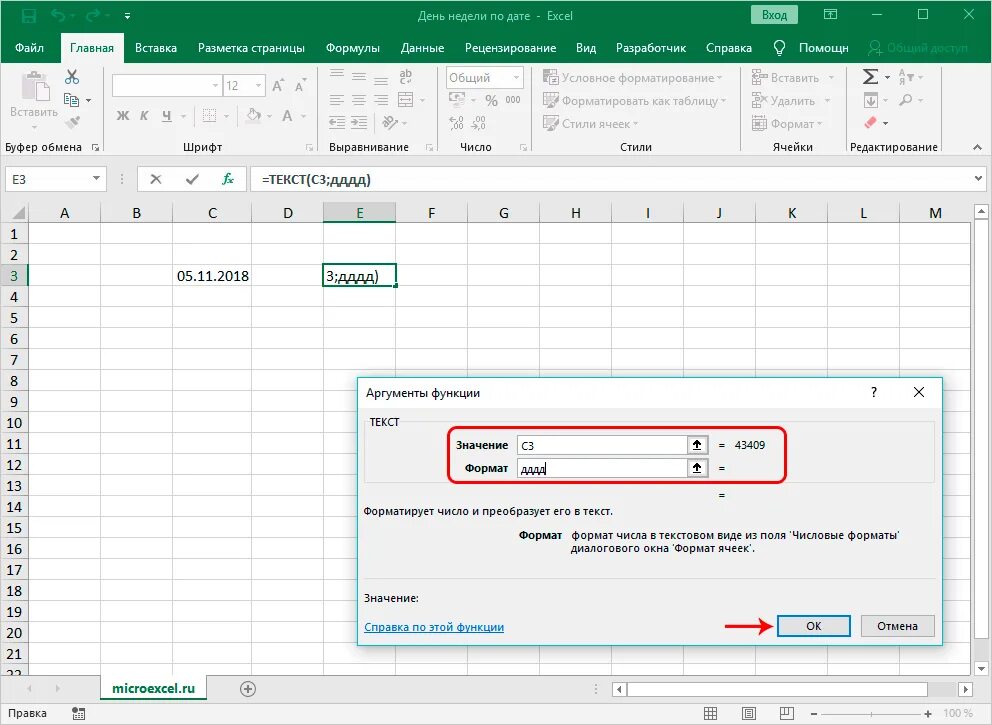Click the Increase font size icon

pyautogui.click(x=278, y=85)
